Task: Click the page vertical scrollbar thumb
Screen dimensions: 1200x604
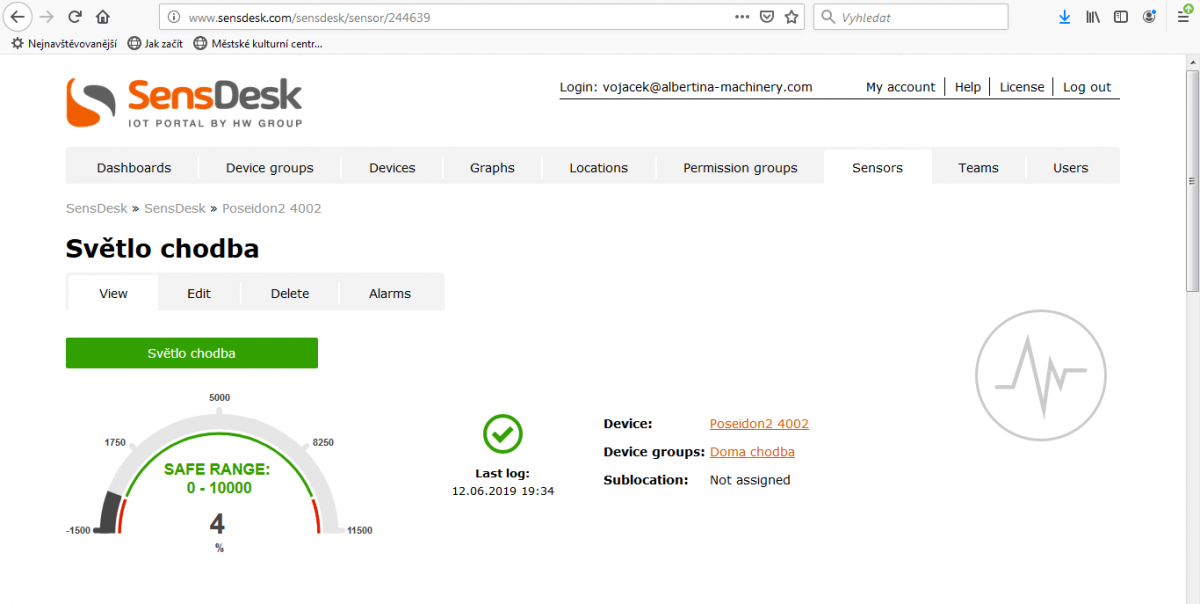Action: [1192, 182]
